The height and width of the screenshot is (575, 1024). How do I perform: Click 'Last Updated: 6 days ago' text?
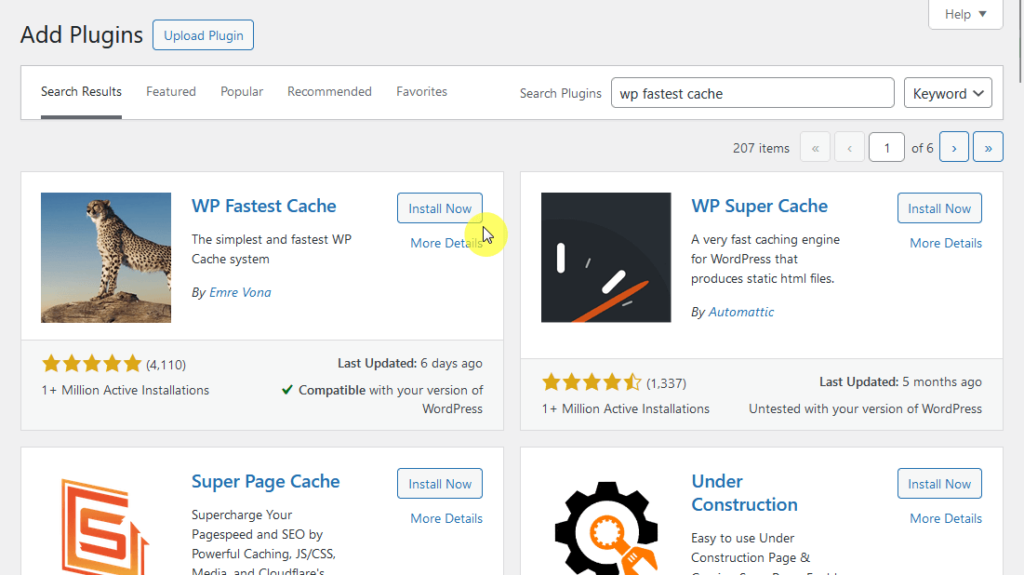[410, 363]
